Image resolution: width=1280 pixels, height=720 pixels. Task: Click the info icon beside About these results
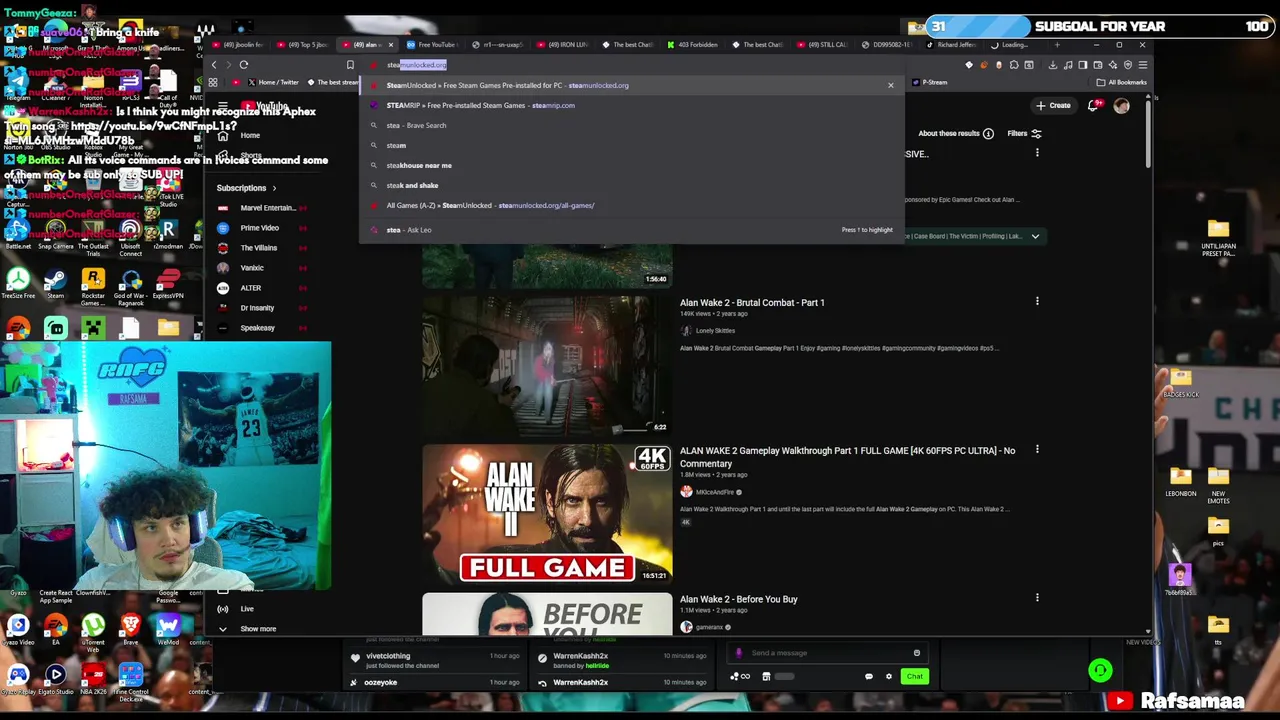(x=988, y=133)
